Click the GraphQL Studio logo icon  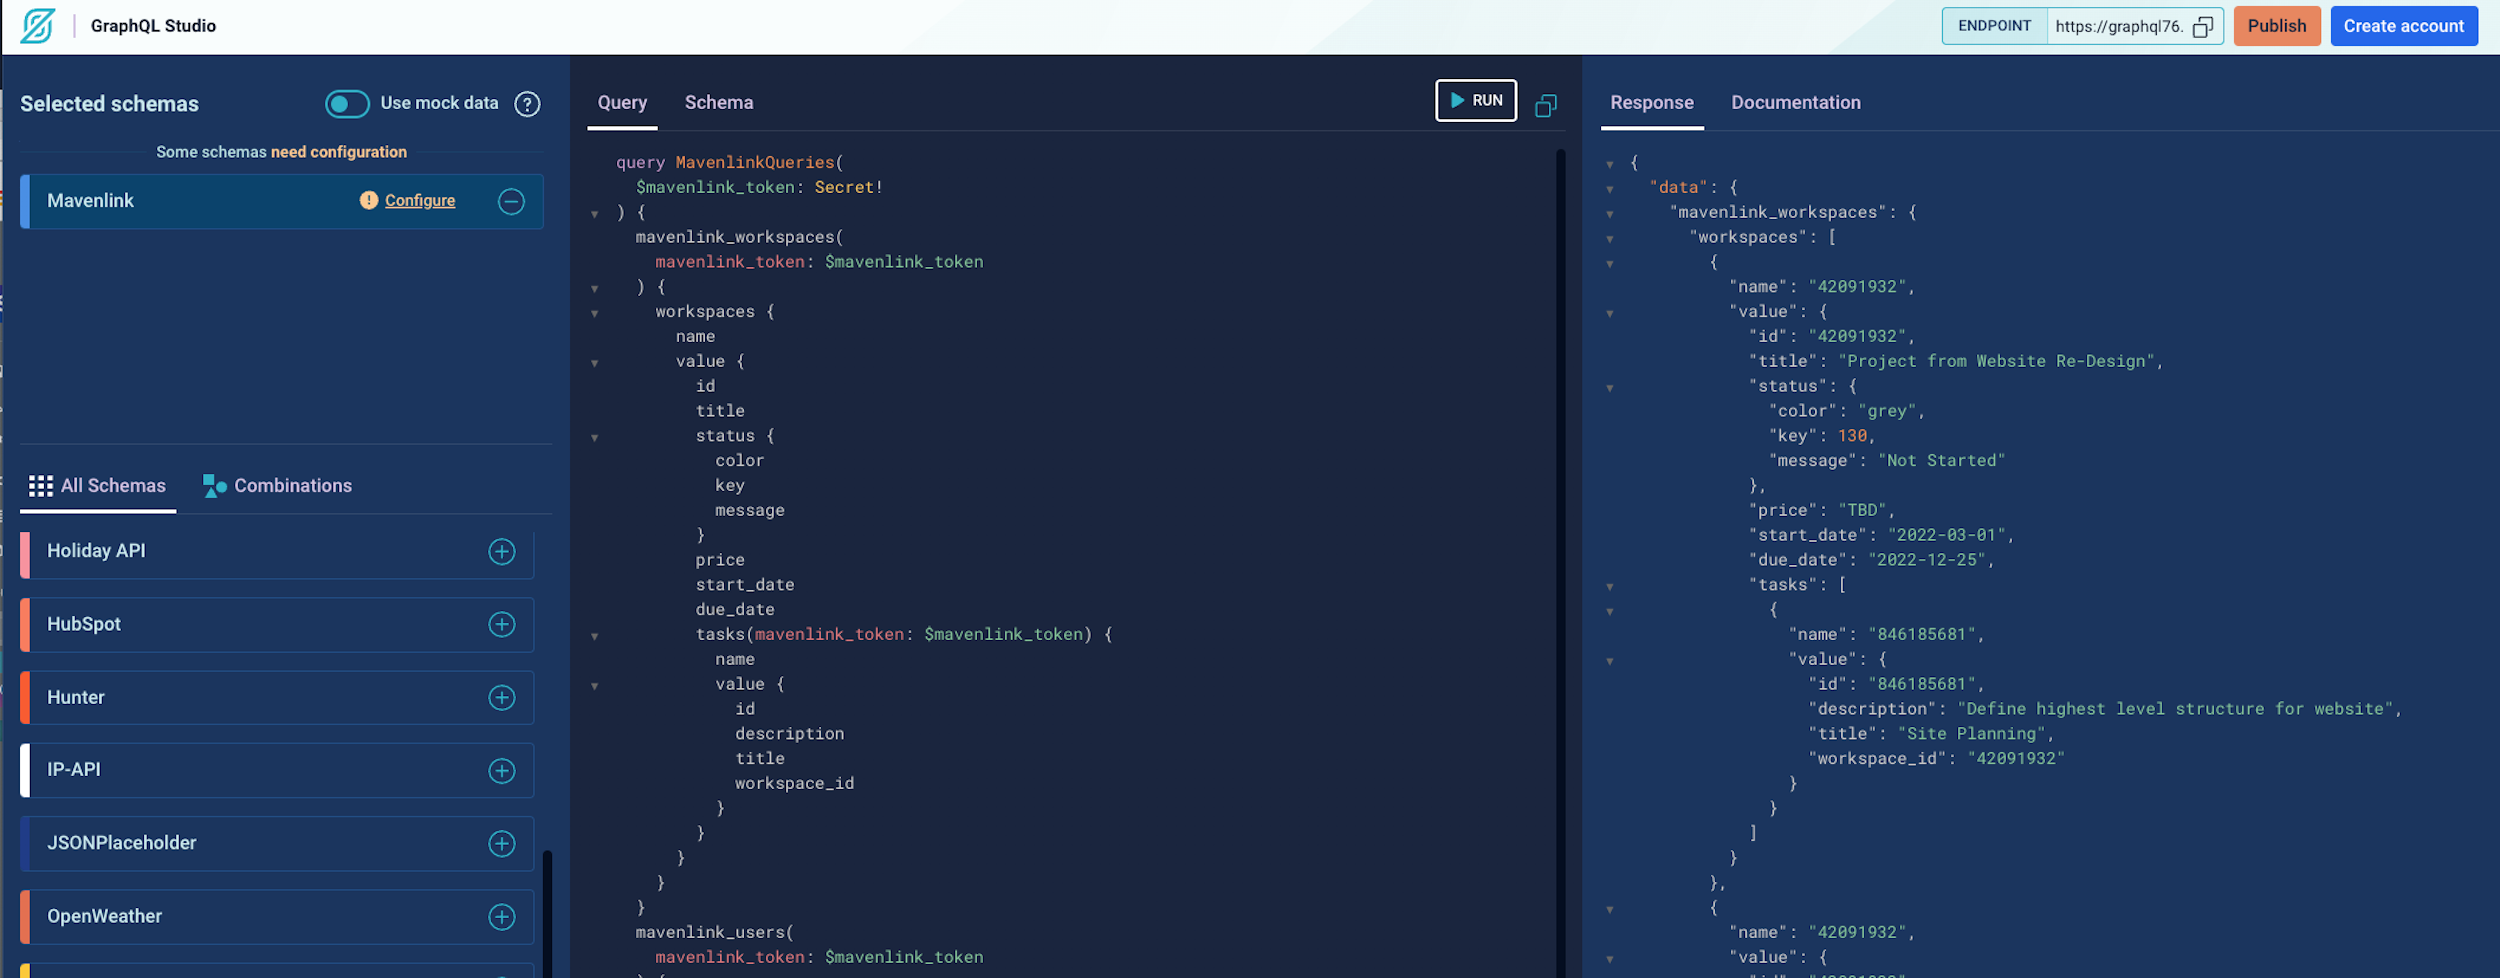tap(38, 26)
